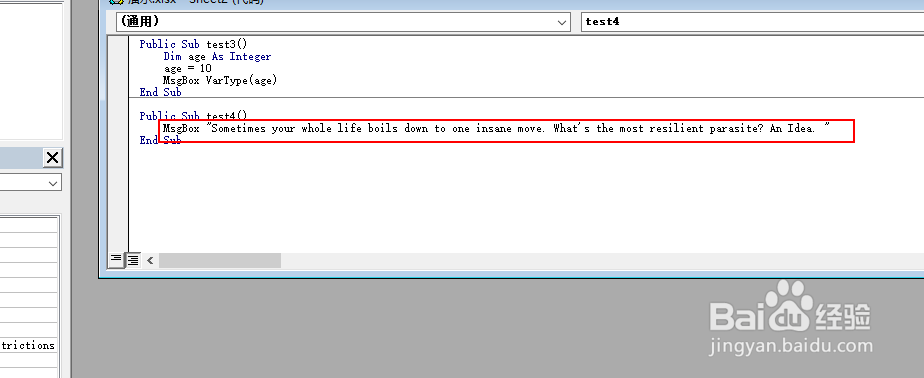Click the line "Public Sub test3()"
Image resolution: width=924 pixels, height=378 pixels.
point(193,44)
